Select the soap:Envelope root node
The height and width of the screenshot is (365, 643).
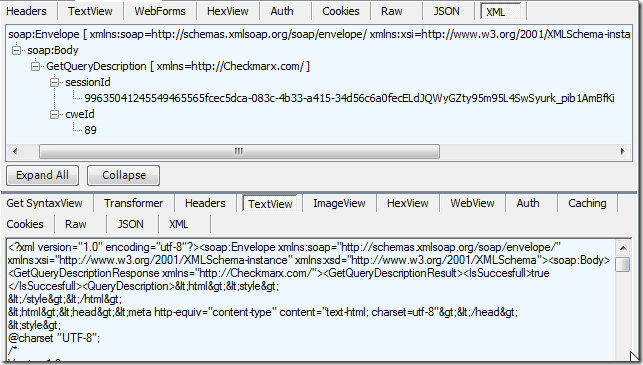tap(319, 34)
